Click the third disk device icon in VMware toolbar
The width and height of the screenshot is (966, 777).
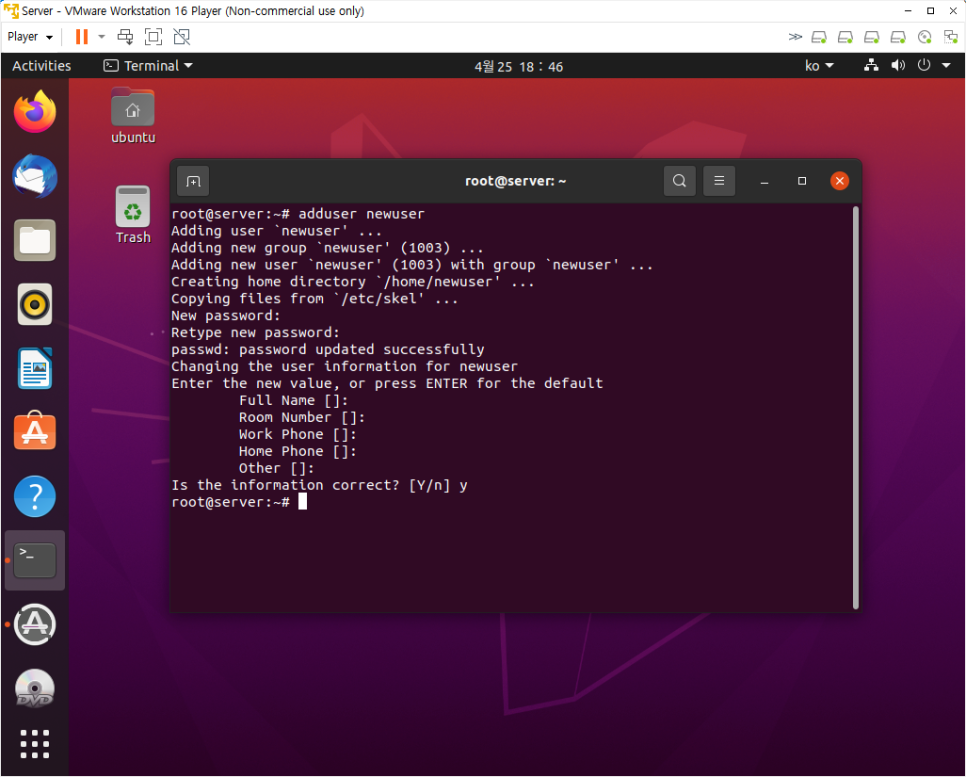pos(872,38)
